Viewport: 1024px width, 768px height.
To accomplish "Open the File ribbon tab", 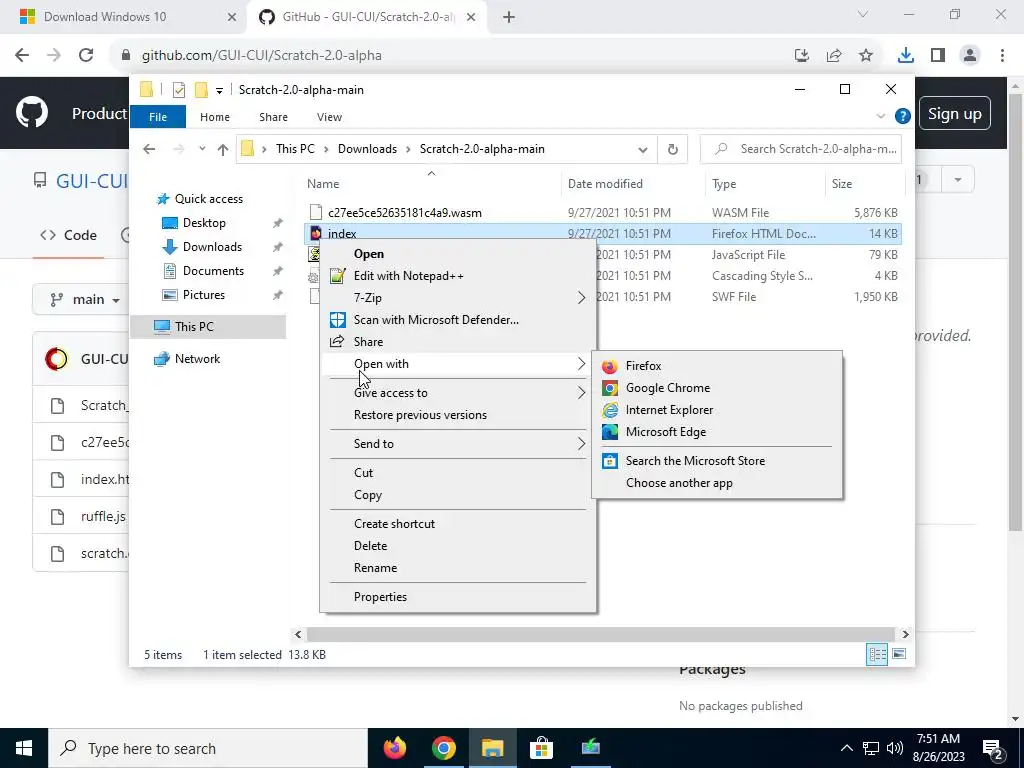I will pyautogui.click(x=158, y=117).
